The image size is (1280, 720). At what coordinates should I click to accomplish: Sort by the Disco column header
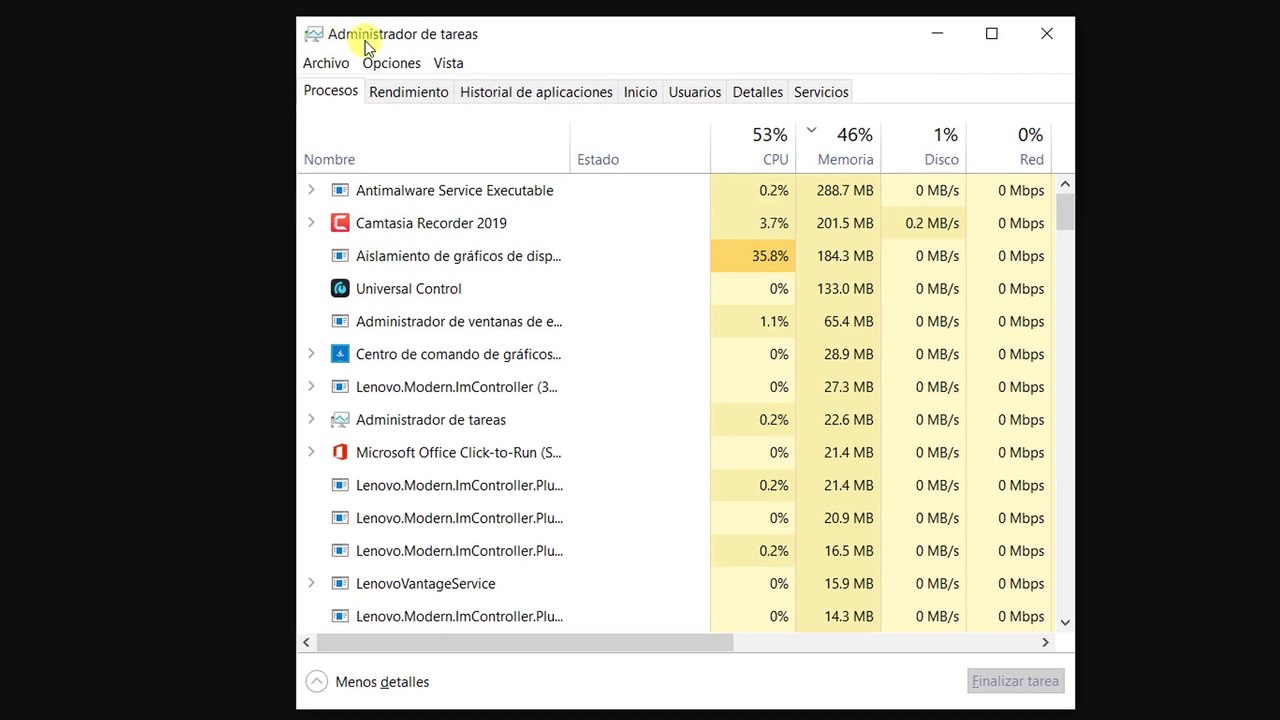coord(923,147)
